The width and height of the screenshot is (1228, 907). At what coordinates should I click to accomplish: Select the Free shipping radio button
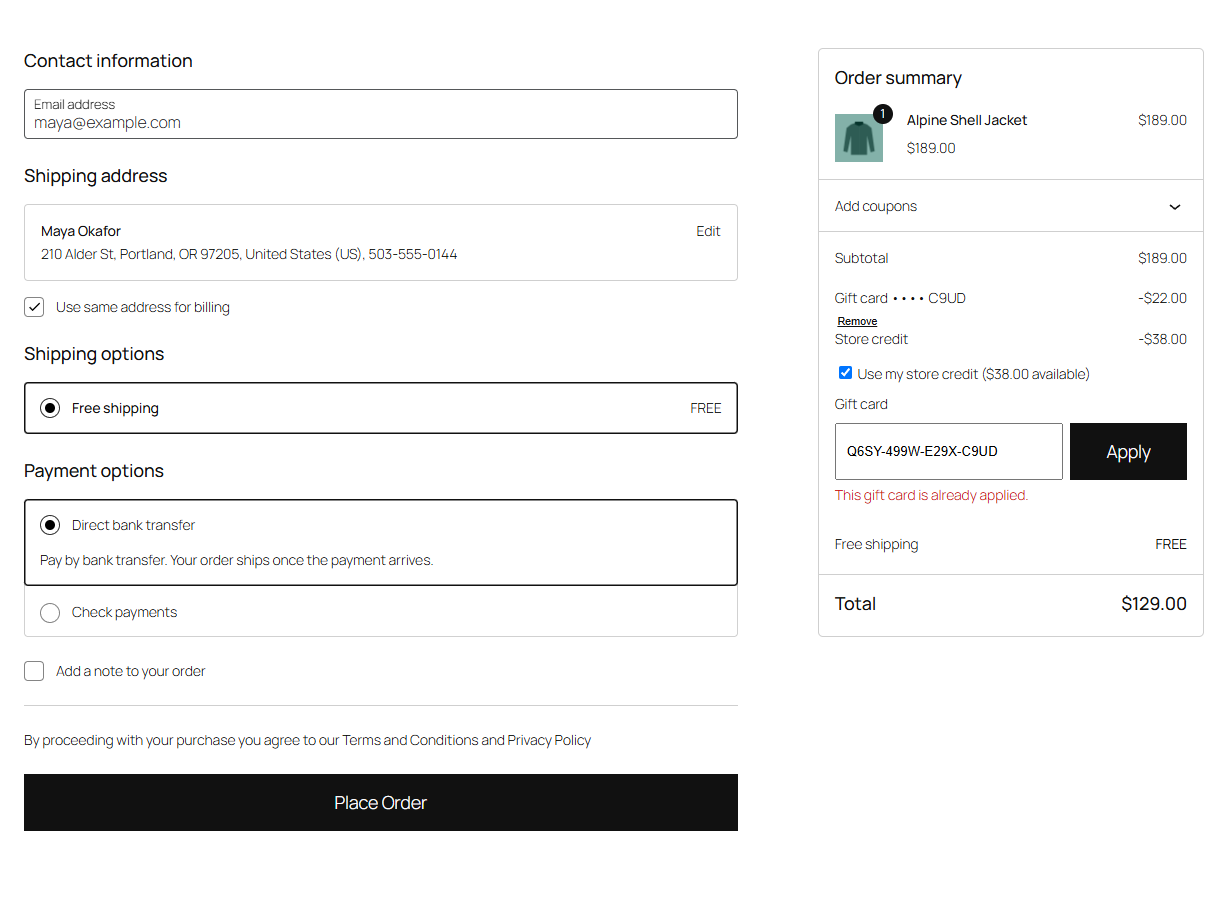coord(50,408)
